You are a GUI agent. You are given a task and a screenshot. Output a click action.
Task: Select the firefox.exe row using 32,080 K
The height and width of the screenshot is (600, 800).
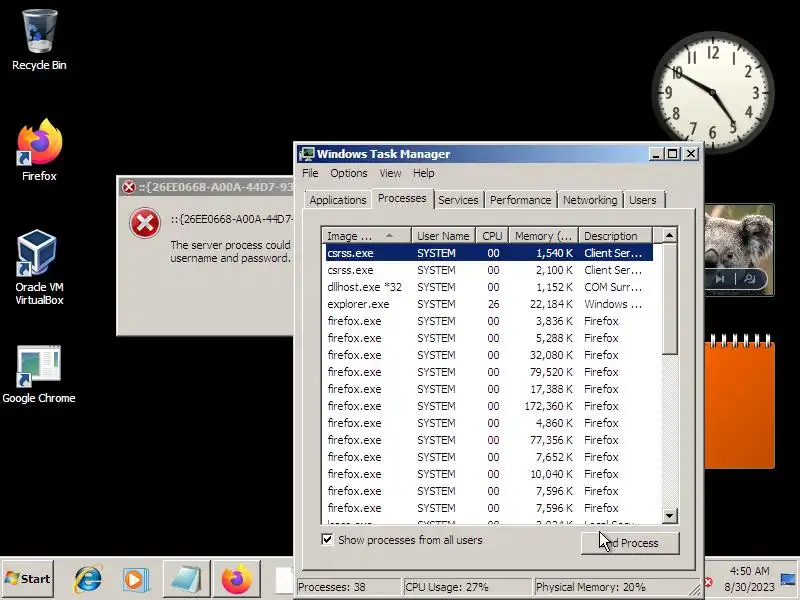click(x=489, y=355)
